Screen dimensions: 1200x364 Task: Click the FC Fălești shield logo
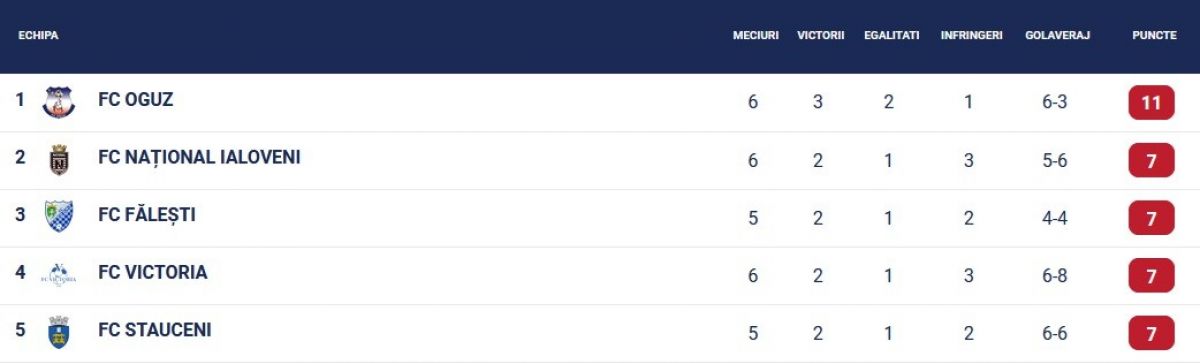point(59,217)
